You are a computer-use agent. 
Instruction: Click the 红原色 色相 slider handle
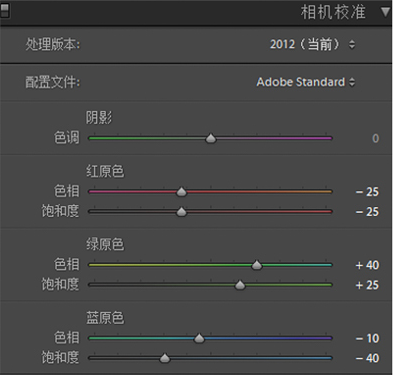click(181, 192)
